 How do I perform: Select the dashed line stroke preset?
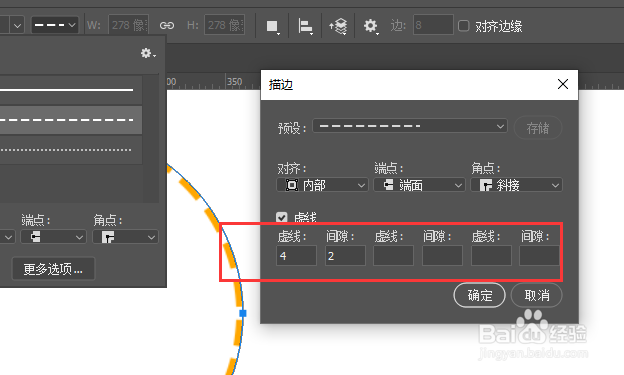click(71, 120)
